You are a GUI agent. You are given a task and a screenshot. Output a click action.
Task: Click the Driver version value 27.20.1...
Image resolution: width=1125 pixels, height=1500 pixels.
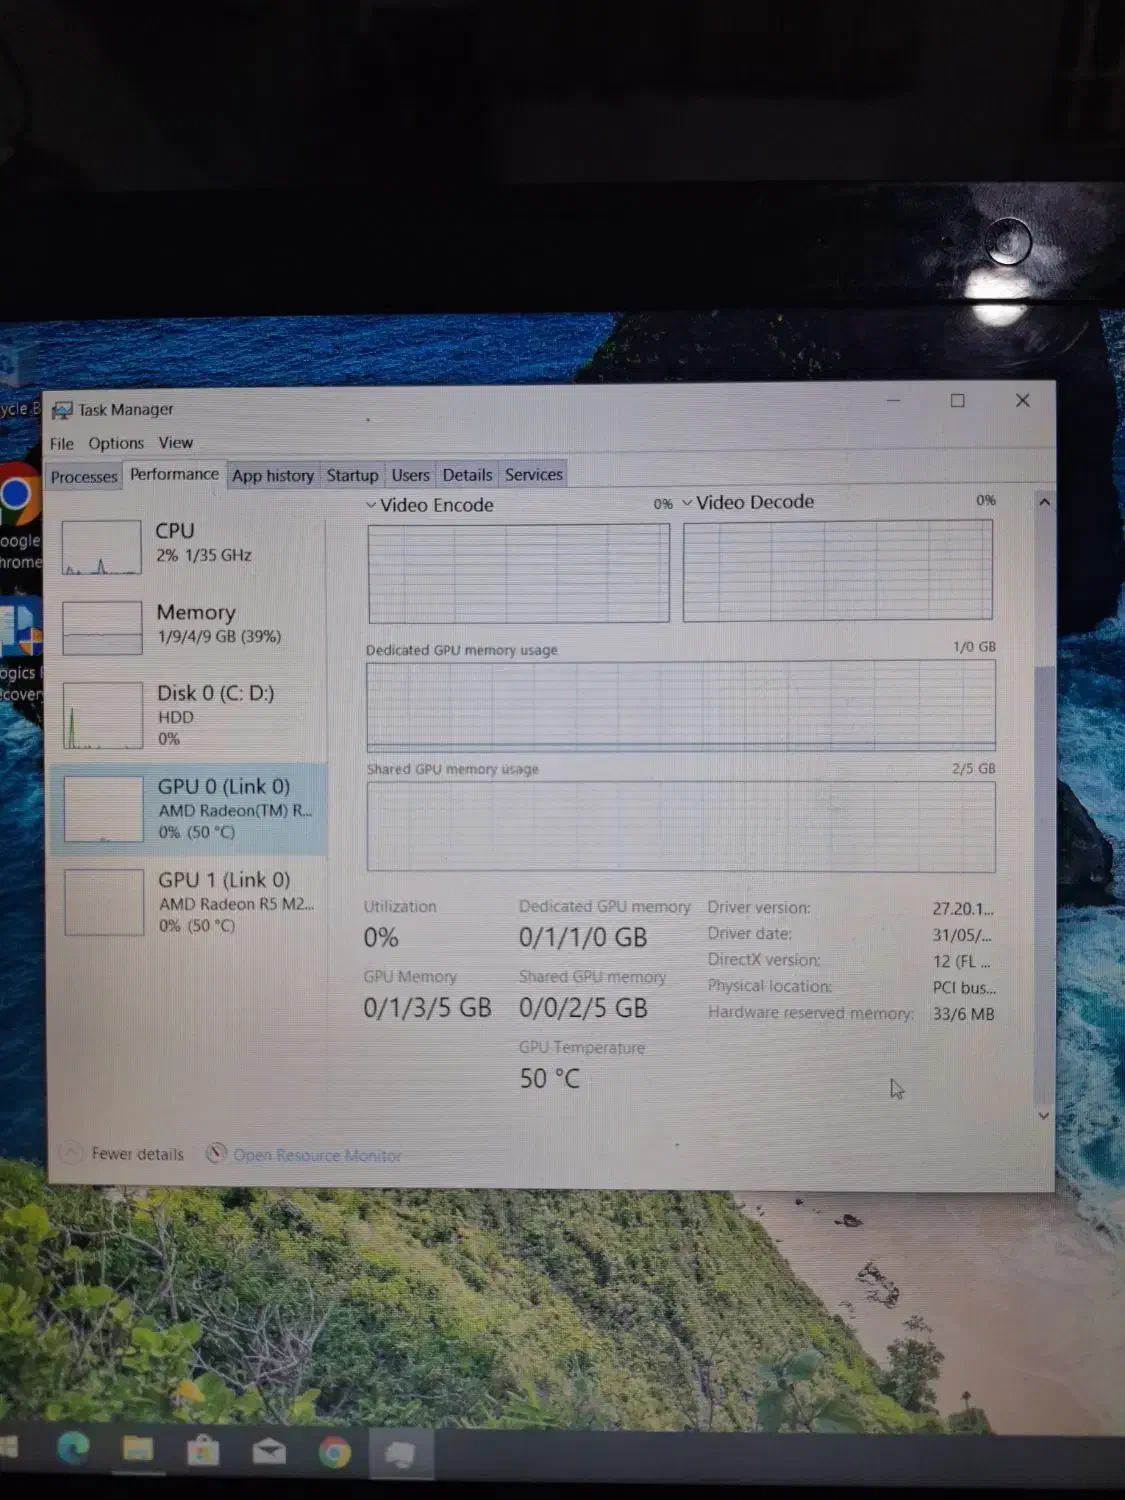(963, 909)
